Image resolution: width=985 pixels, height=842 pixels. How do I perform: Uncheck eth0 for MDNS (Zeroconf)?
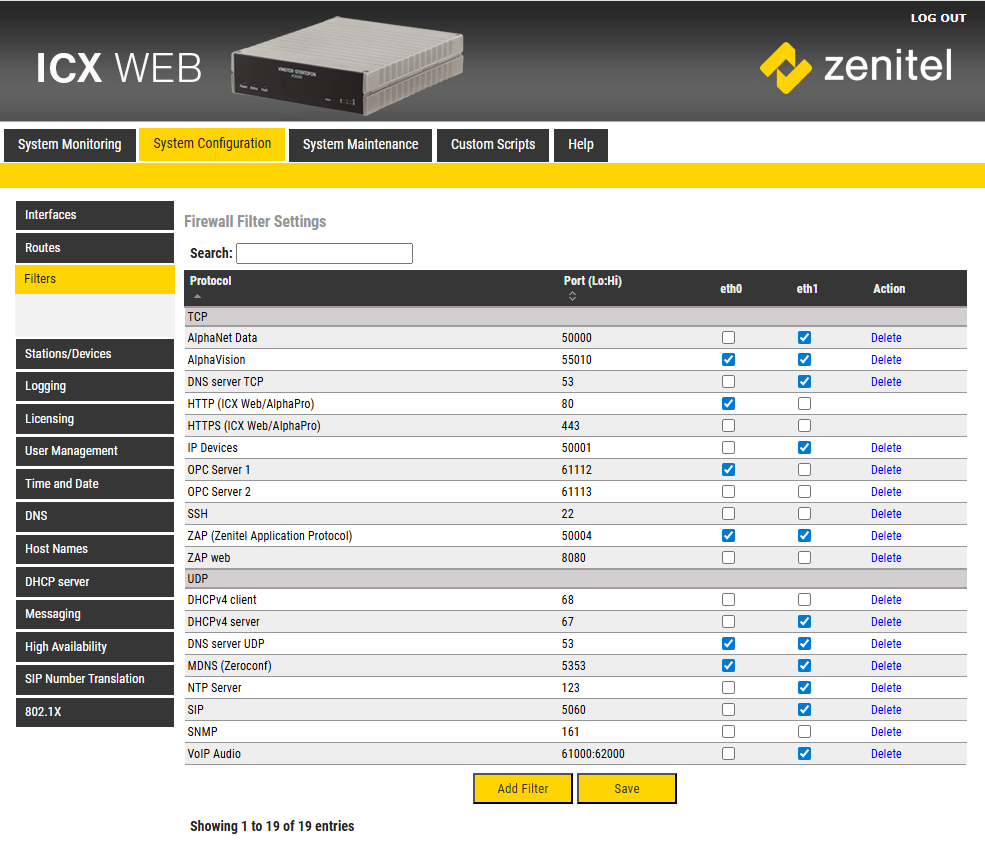(728, 665)
